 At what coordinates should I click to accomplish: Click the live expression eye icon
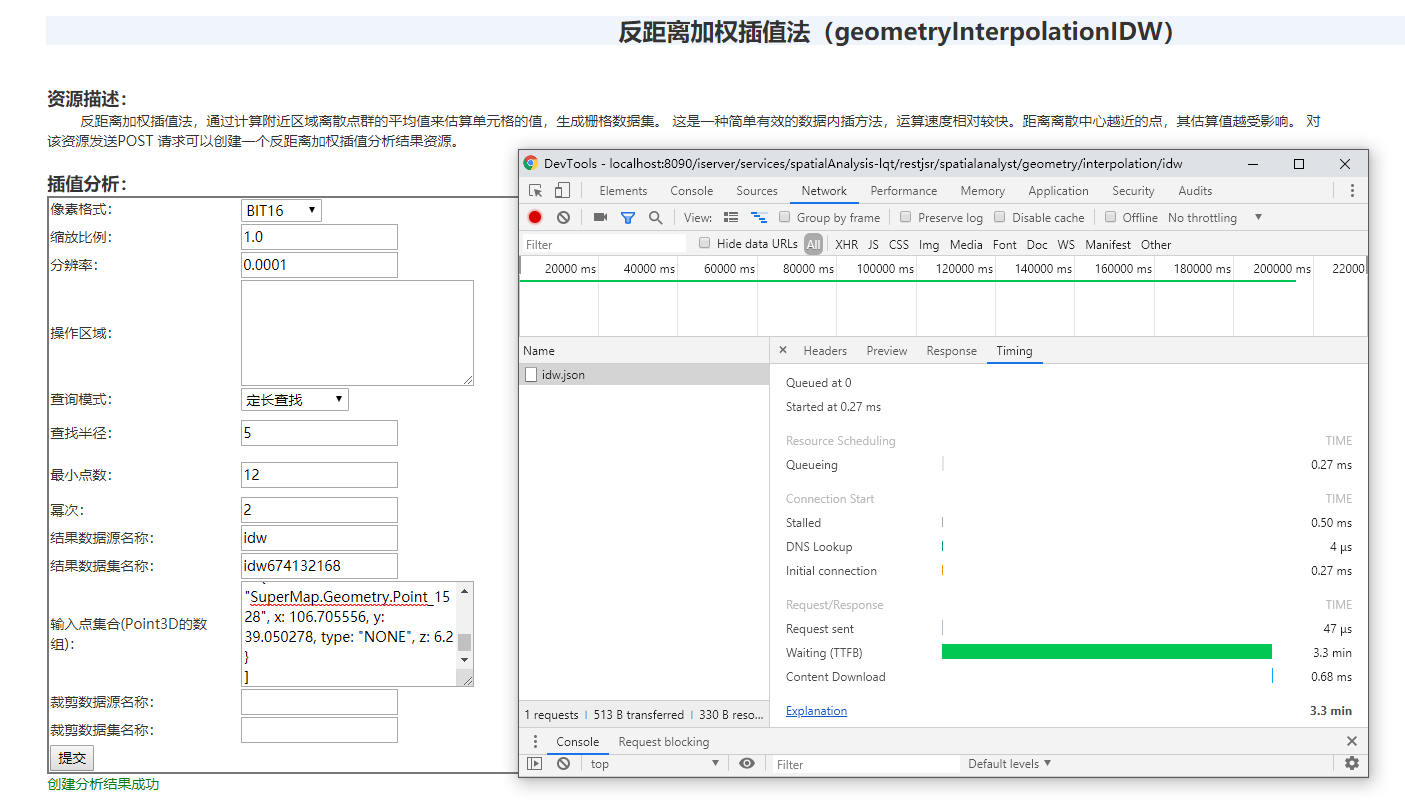747,763
